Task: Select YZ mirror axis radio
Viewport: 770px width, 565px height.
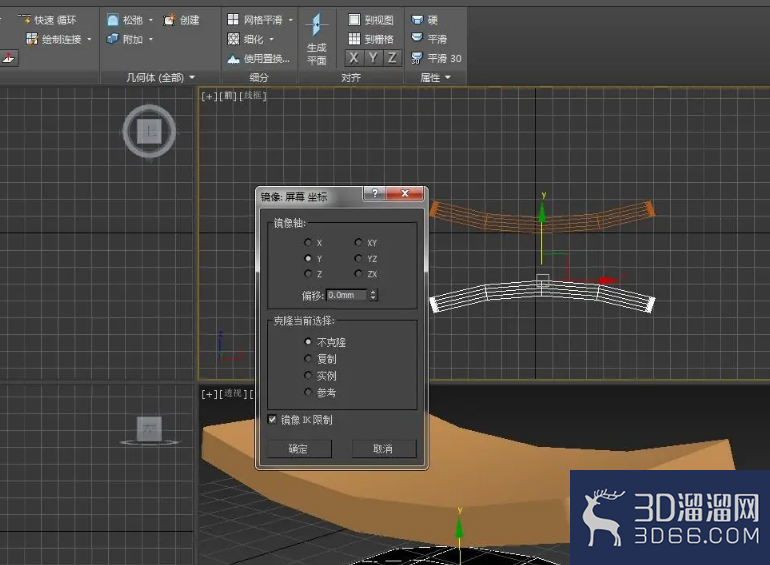Action: (358, 258)
